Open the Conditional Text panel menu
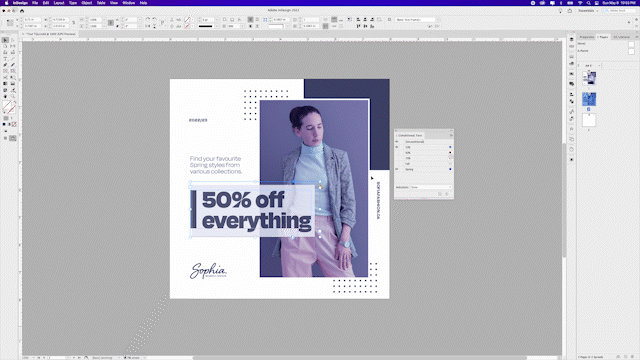 click(451, 135)
